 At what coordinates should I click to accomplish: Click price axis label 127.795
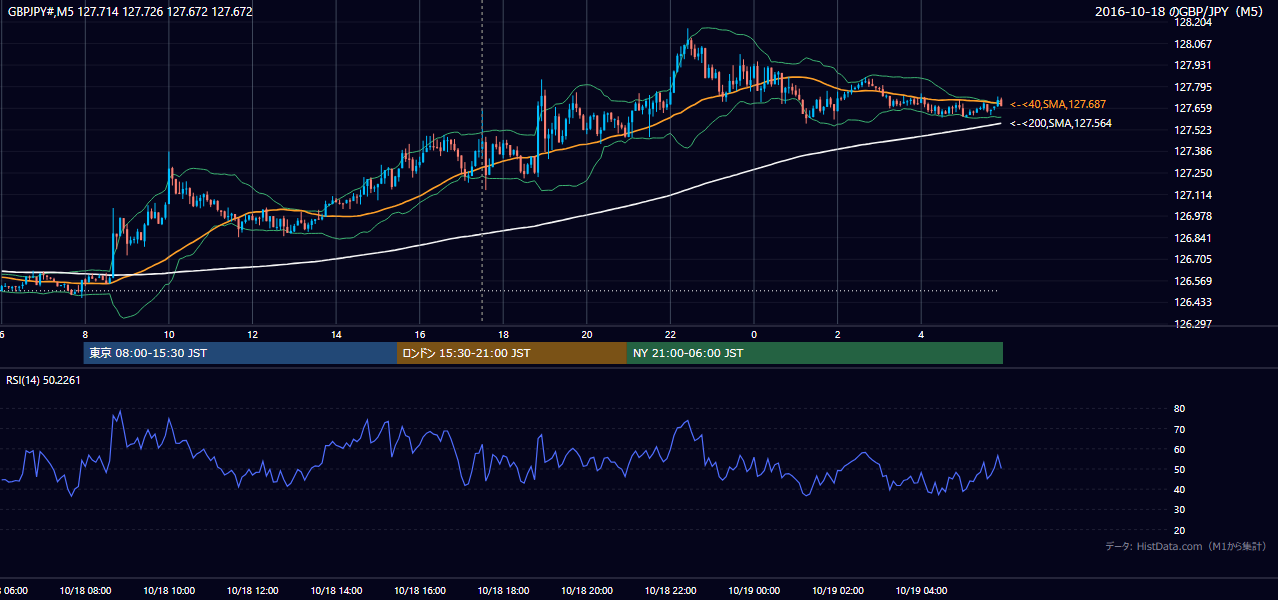(1193, 87)
